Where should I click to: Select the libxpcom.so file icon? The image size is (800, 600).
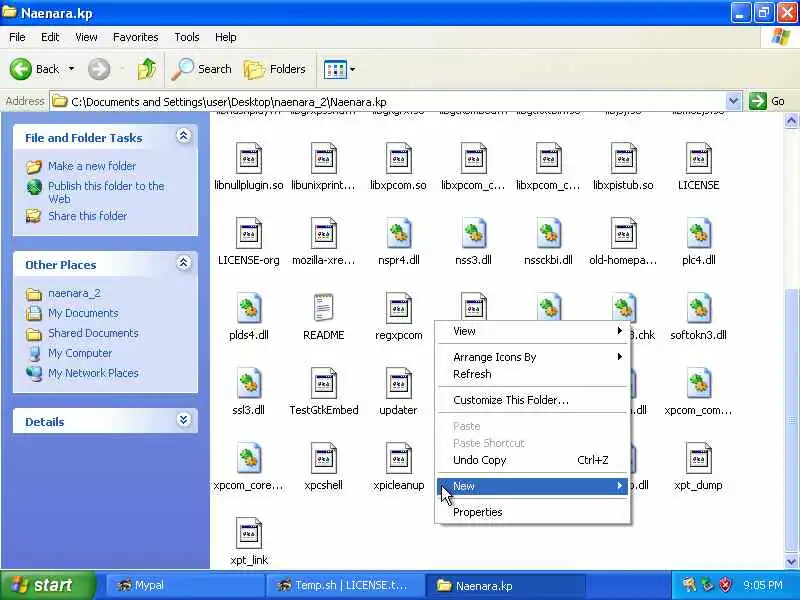click(x=398, y=159)
